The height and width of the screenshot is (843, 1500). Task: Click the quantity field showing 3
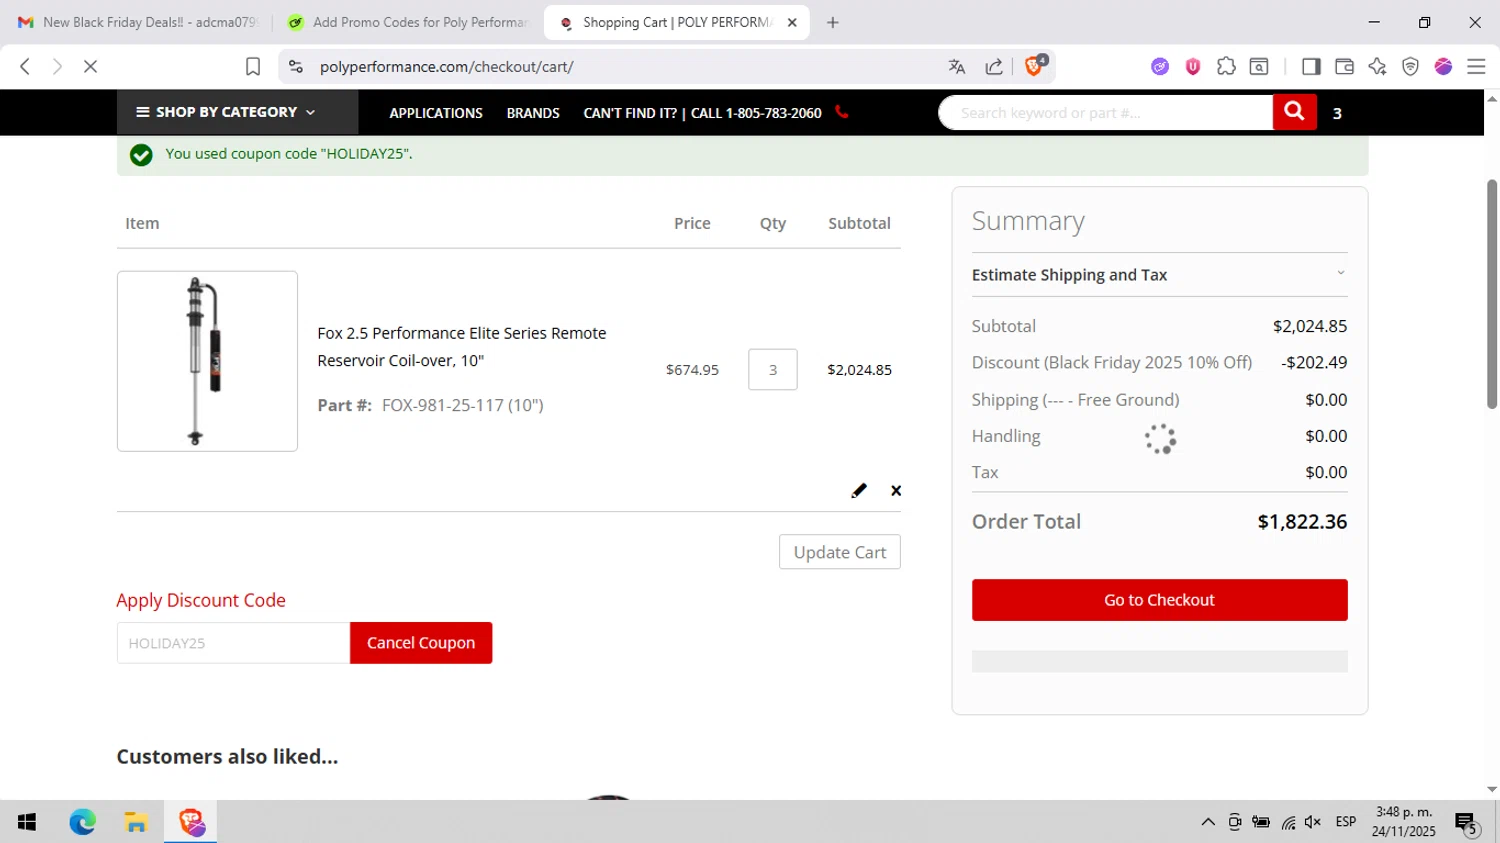[x=773, y=369]
